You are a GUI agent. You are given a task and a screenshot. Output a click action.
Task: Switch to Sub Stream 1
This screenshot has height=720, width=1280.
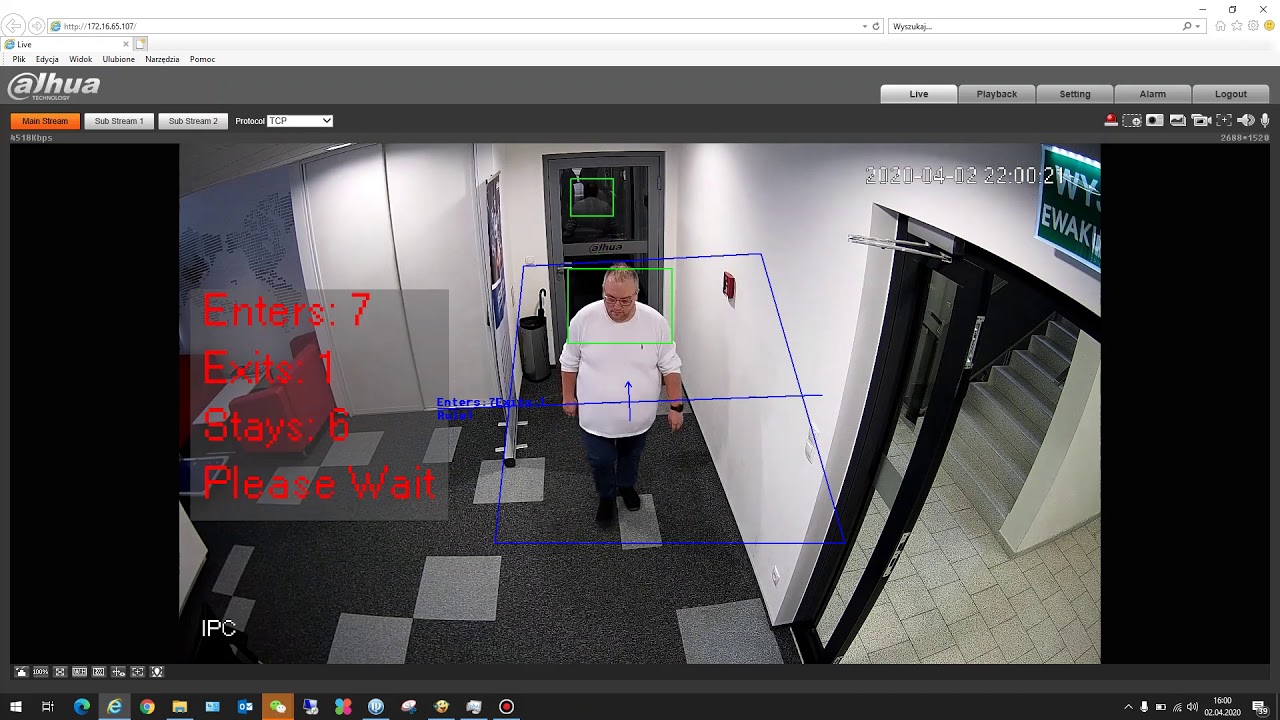(x=119, y=121)
